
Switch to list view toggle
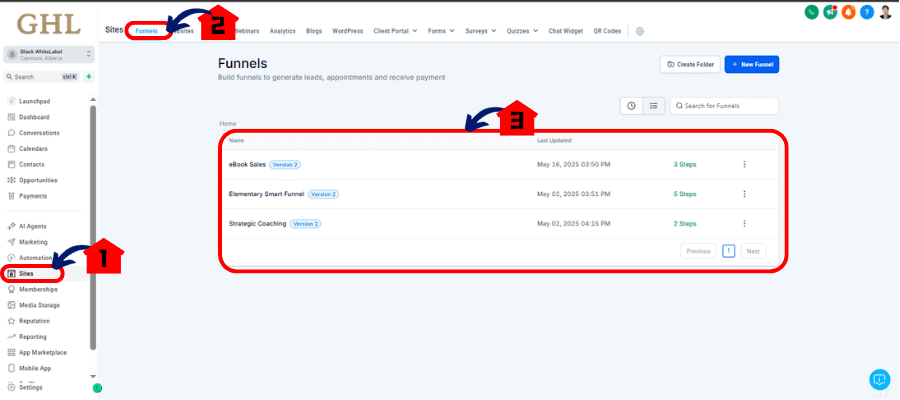point(653,106)
